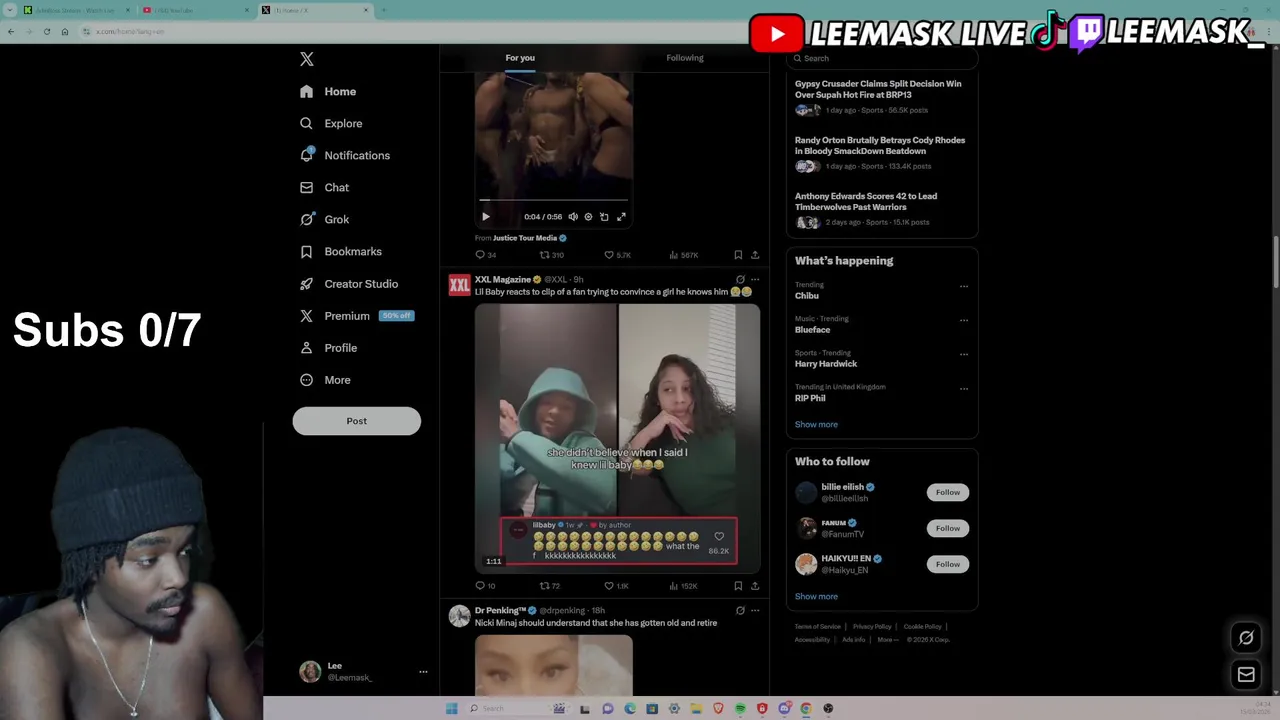This screenshot has height=720, width=1280.
Task: Open Profile in the sidebar
Action: tap(328, 347)
